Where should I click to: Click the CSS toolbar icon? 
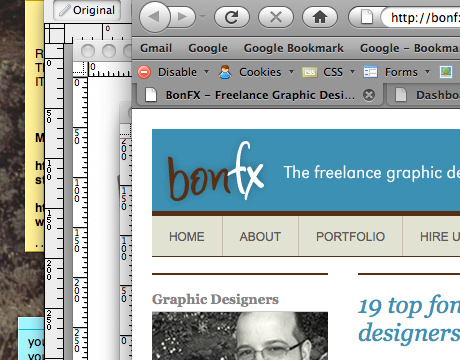click(310, 72)
